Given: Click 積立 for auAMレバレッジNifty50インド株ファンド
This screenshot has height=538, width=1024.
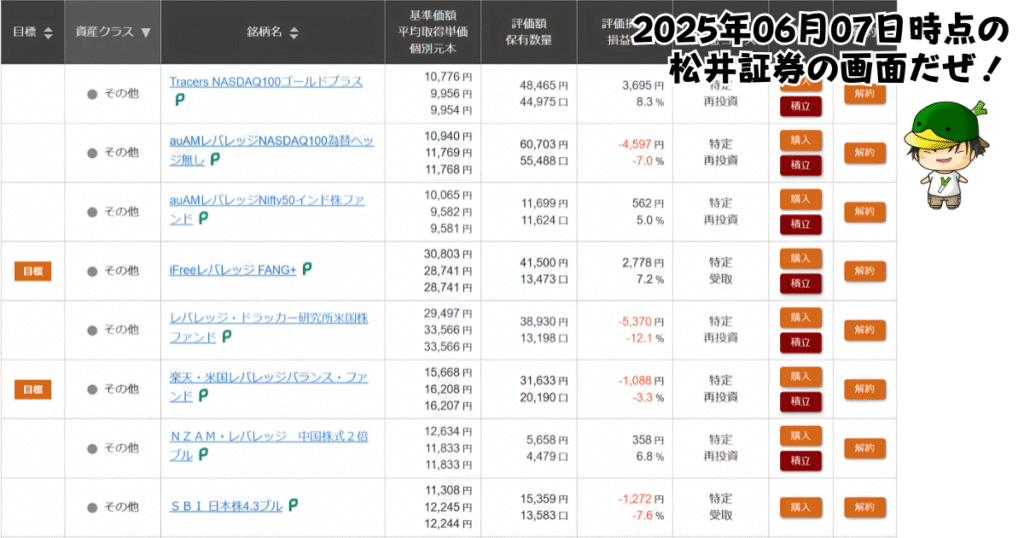Looking at the screenshot, I should (801, 224).
